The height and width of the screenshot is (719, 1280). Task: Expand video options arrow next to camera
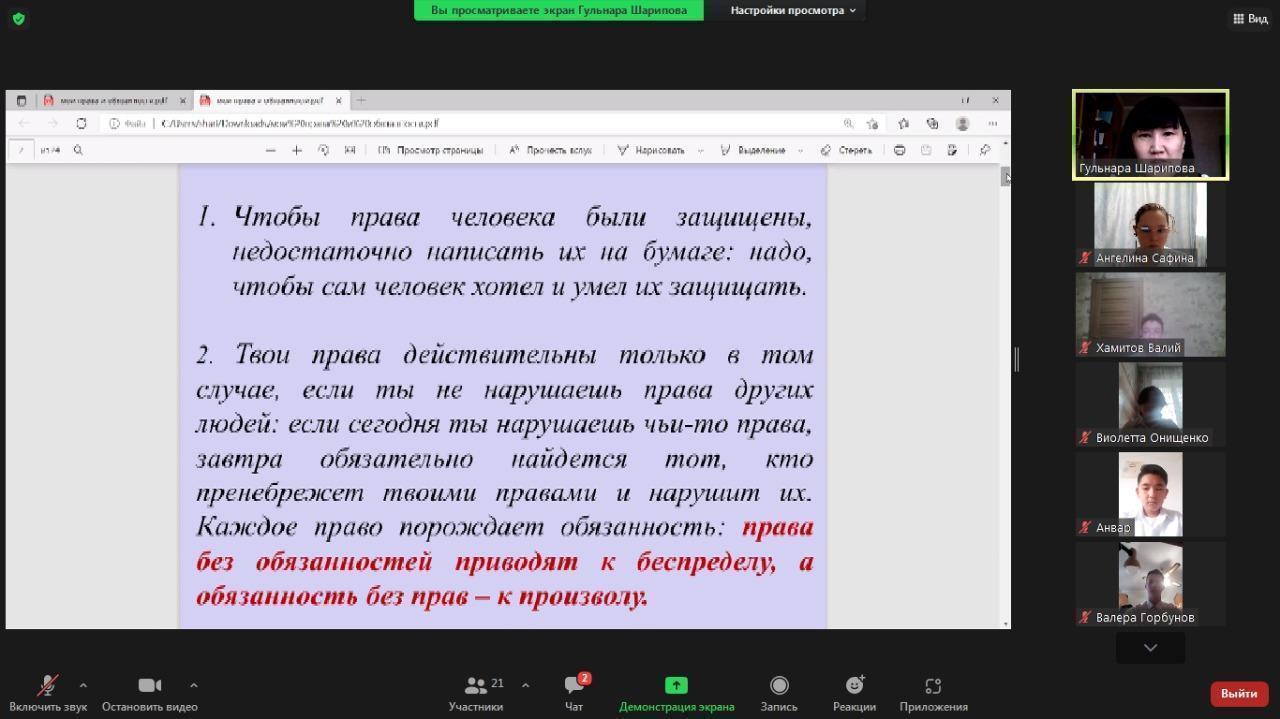193,685
